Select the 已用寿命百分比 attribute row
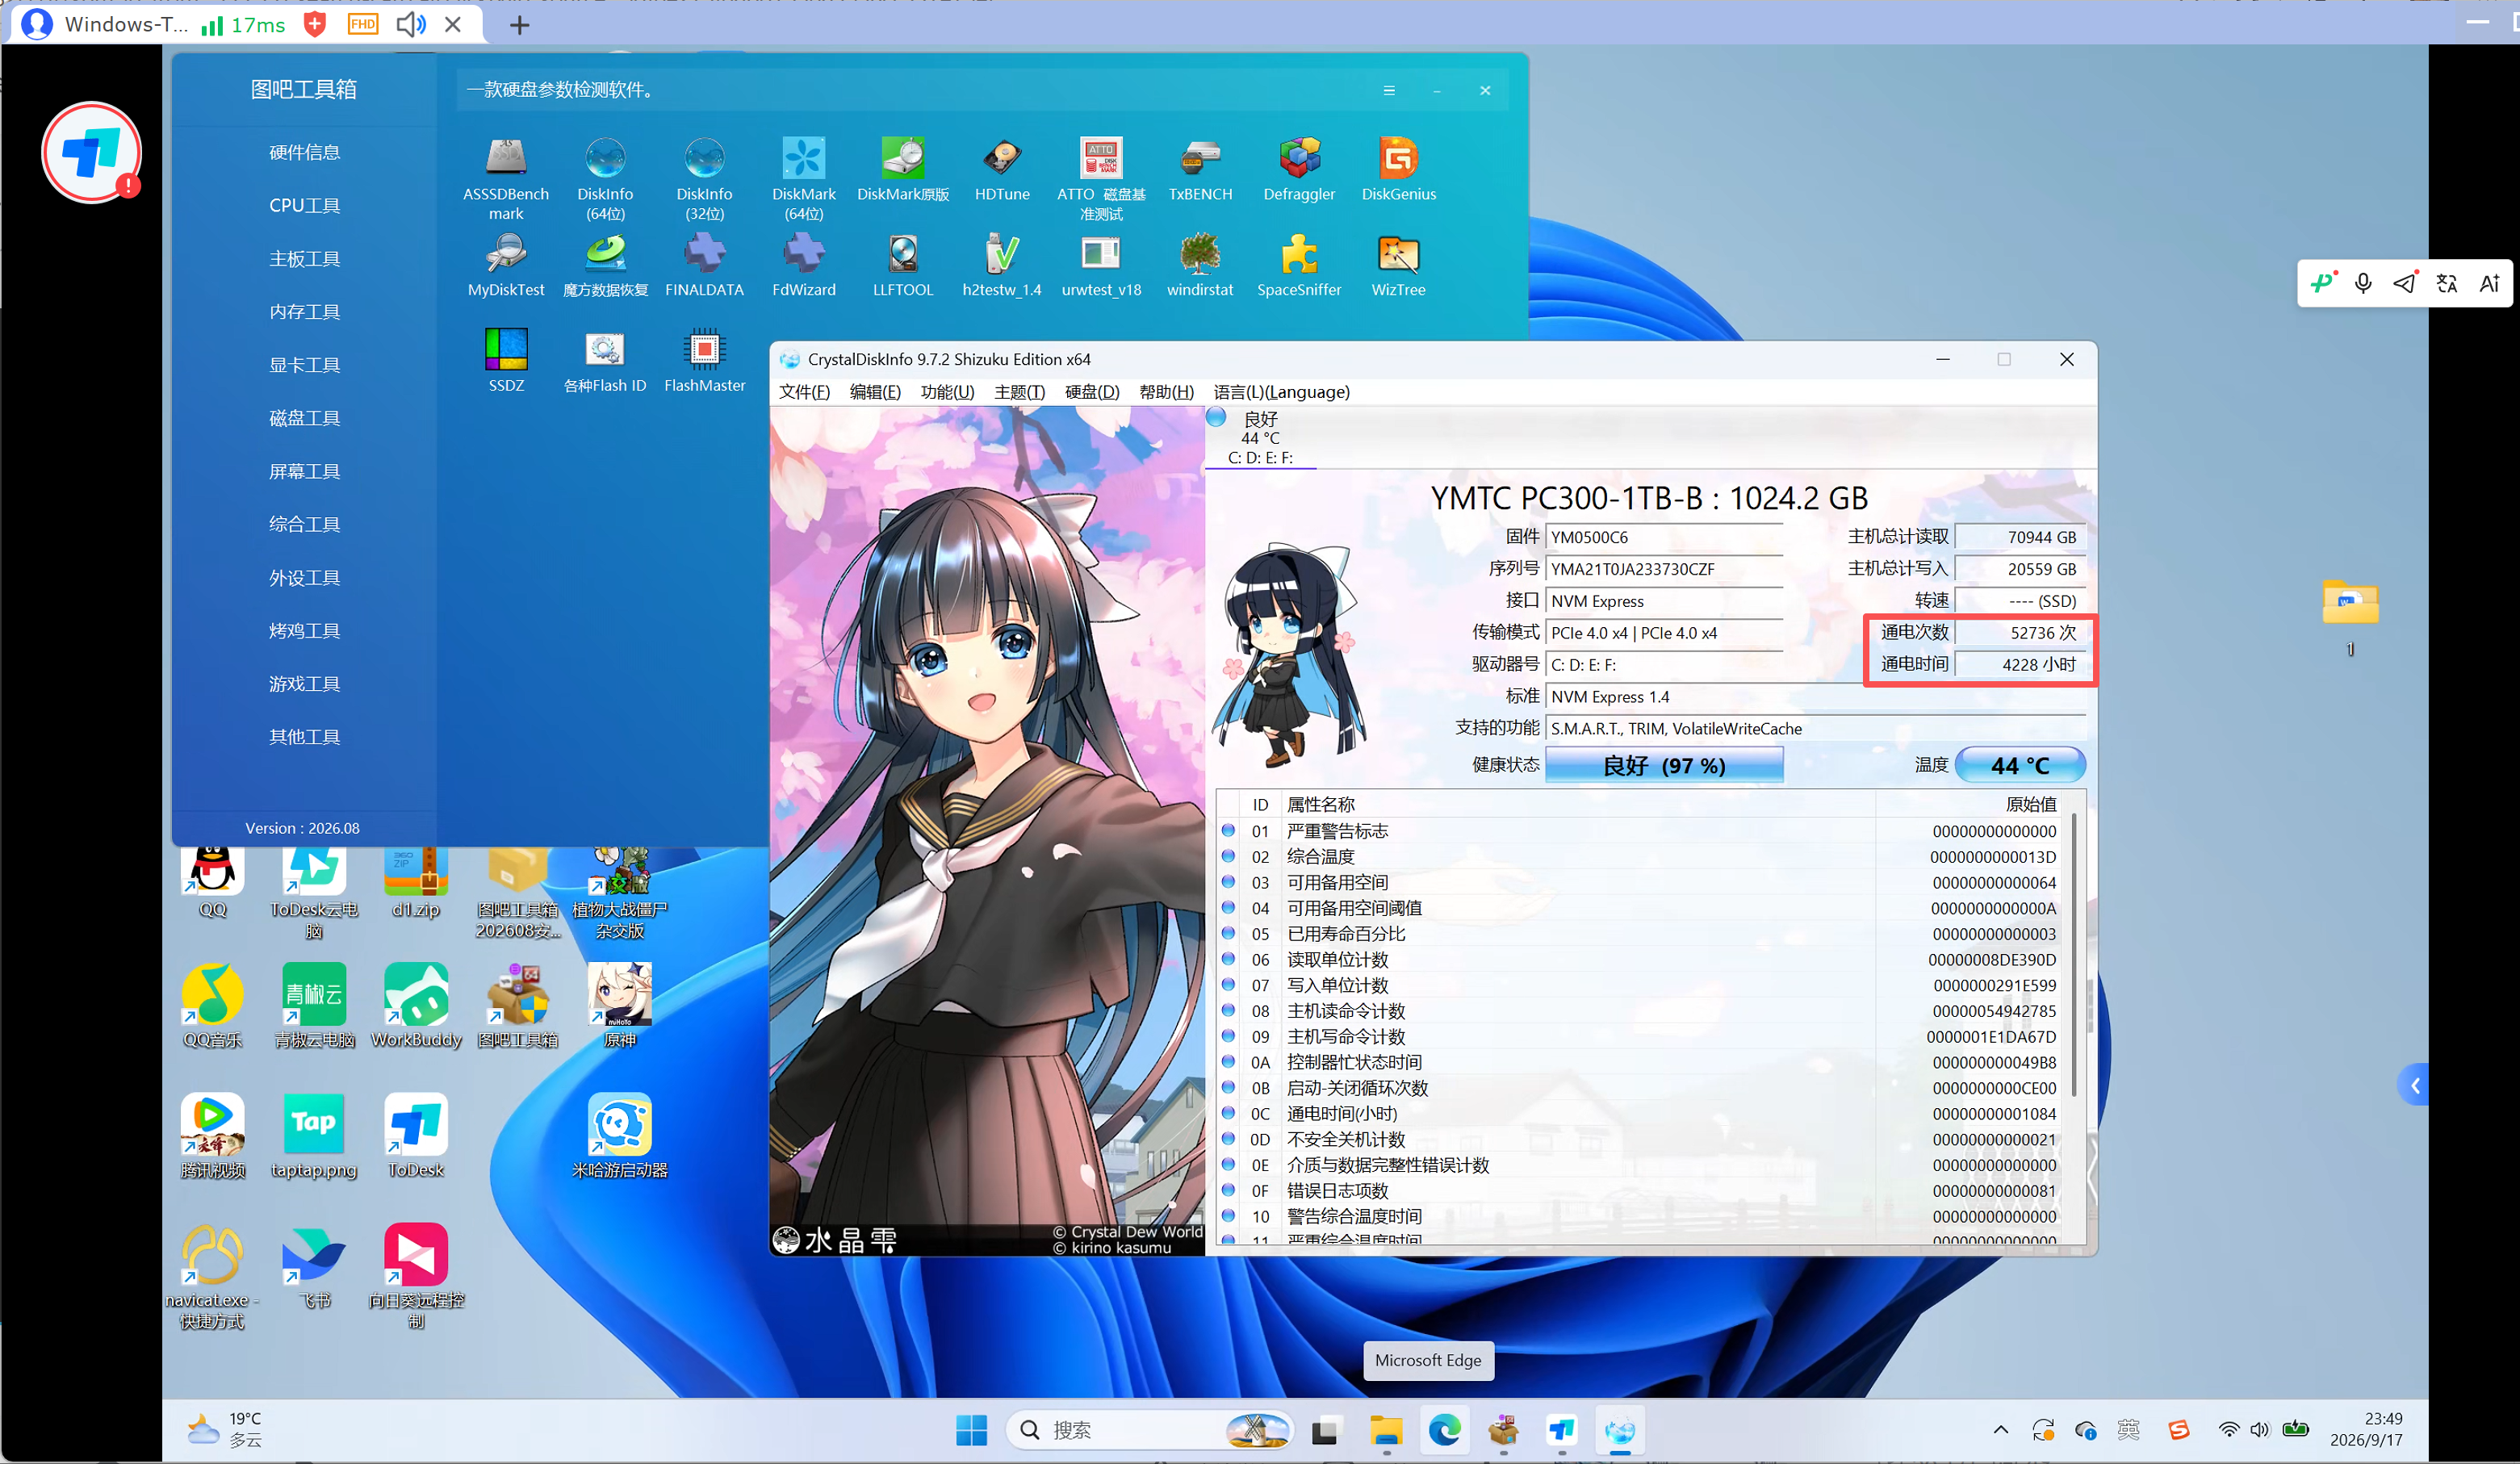Screen dimensions: 2520x1464 click(x=1643, y=934)
